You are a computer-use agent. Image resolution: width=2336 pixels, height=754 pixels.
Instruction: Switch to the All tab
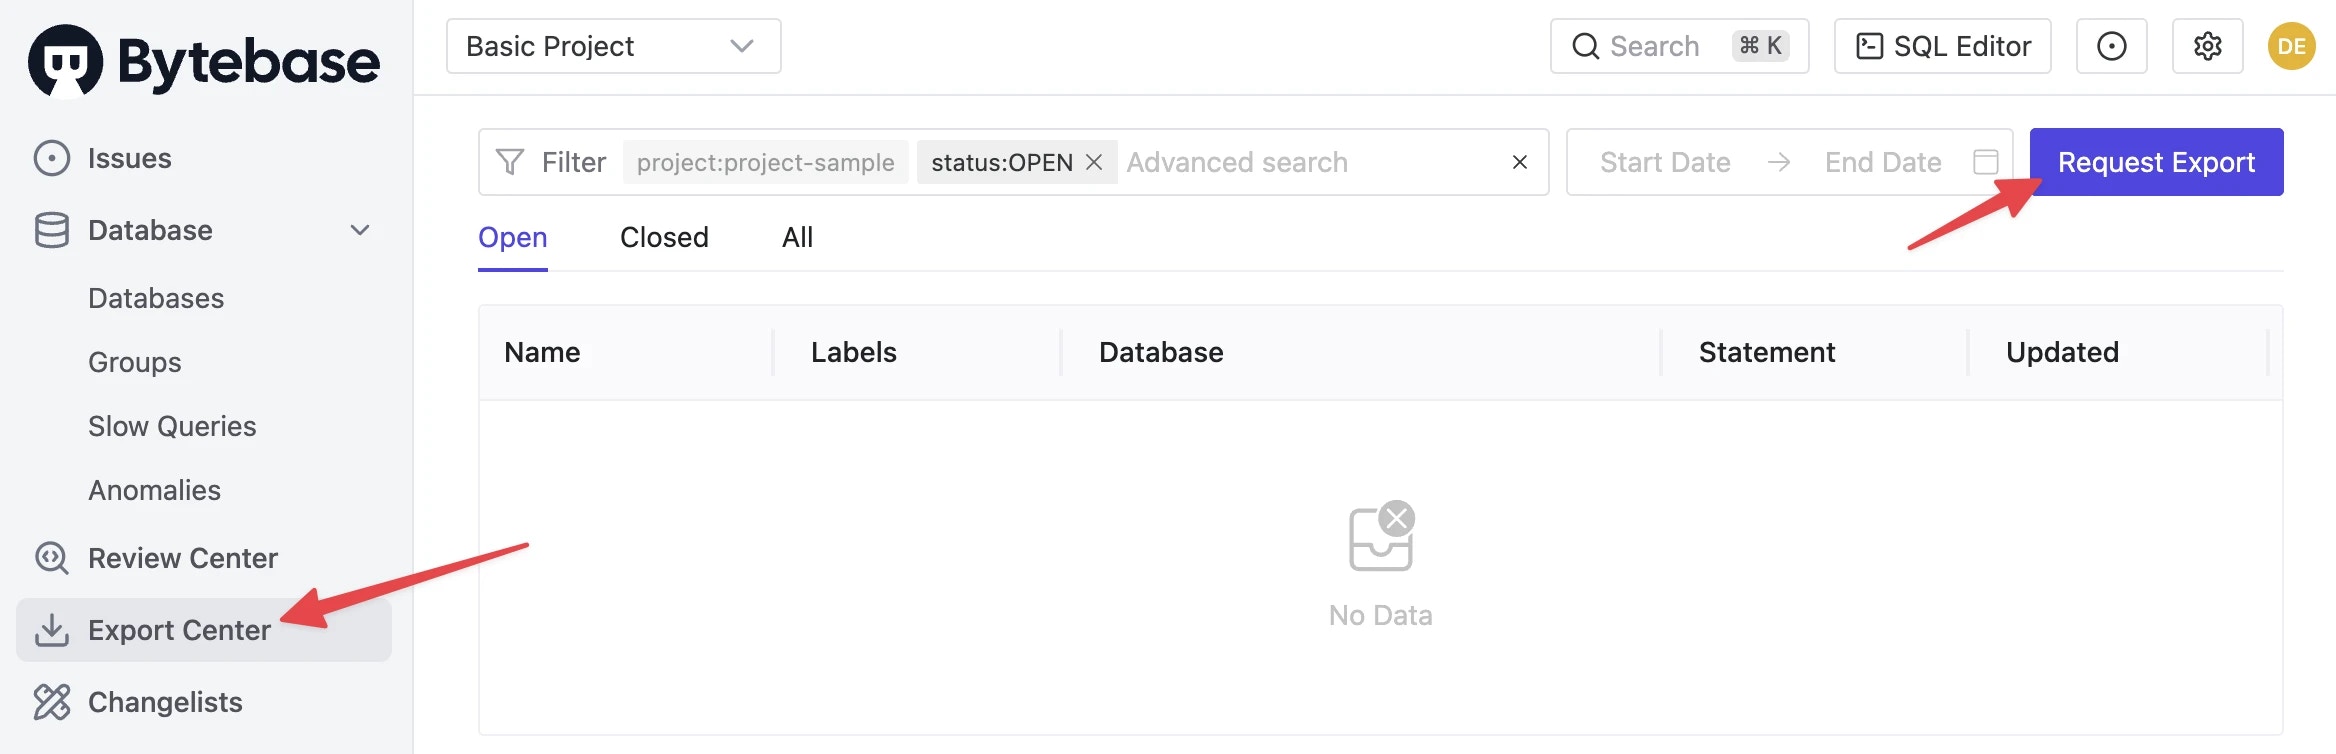pos(797,237)
